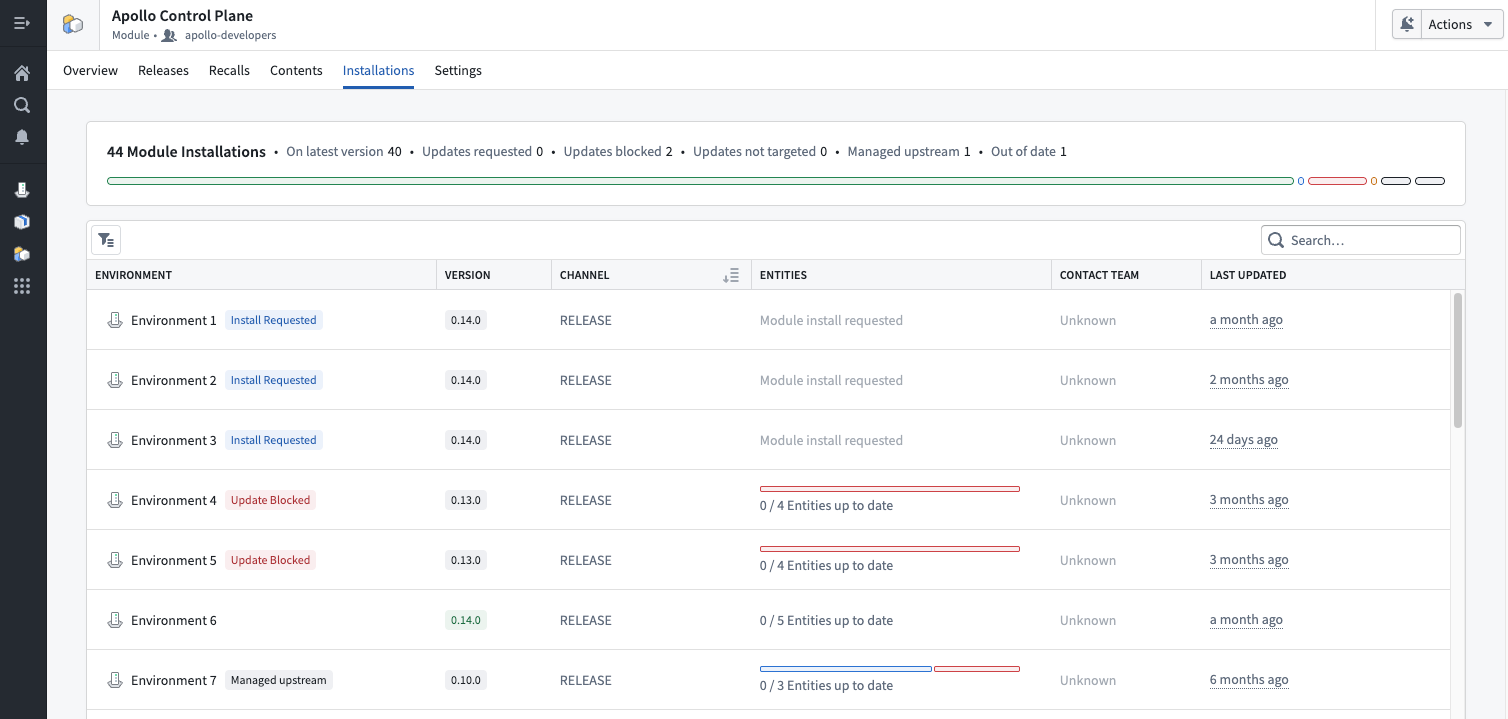This screenshot has width=1508, height=719.
Task: Open the Modules icon in the sidebar
Action: [22, 254]
